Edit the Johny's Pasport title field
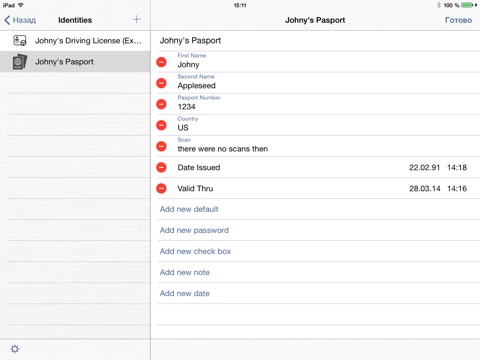The image size is (480, 360). point(318,41)
